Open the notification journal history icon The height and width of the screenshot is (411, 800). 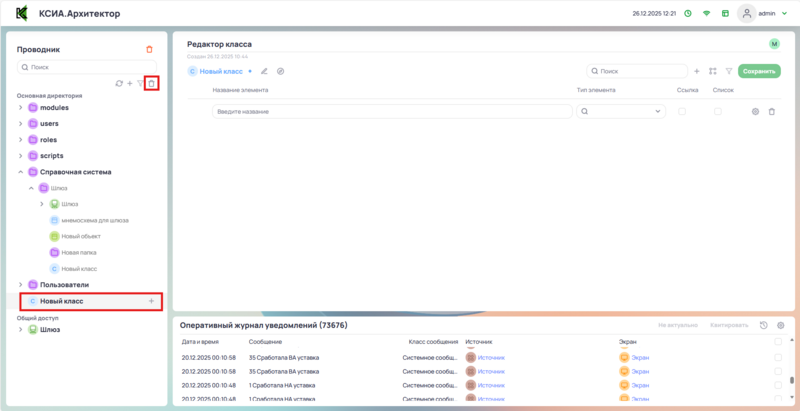[764, 325]
